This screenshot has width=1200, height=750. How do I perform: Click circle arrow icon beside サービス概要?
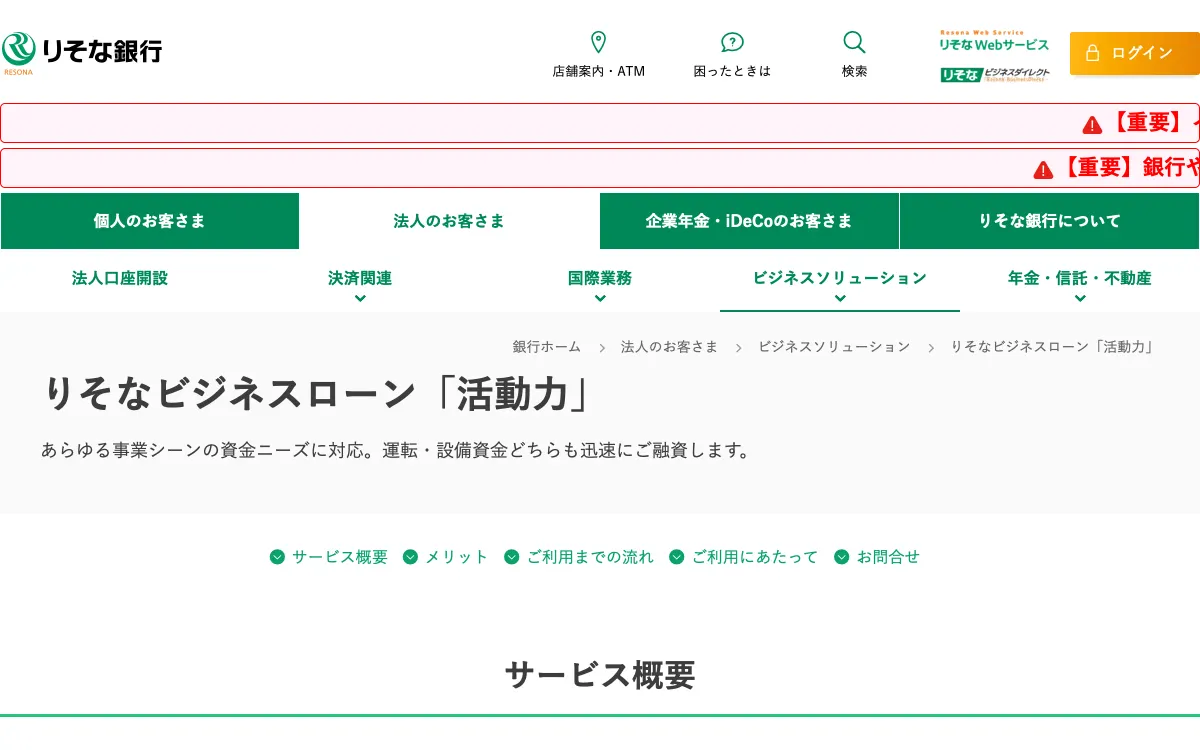(x=277, y=557)
